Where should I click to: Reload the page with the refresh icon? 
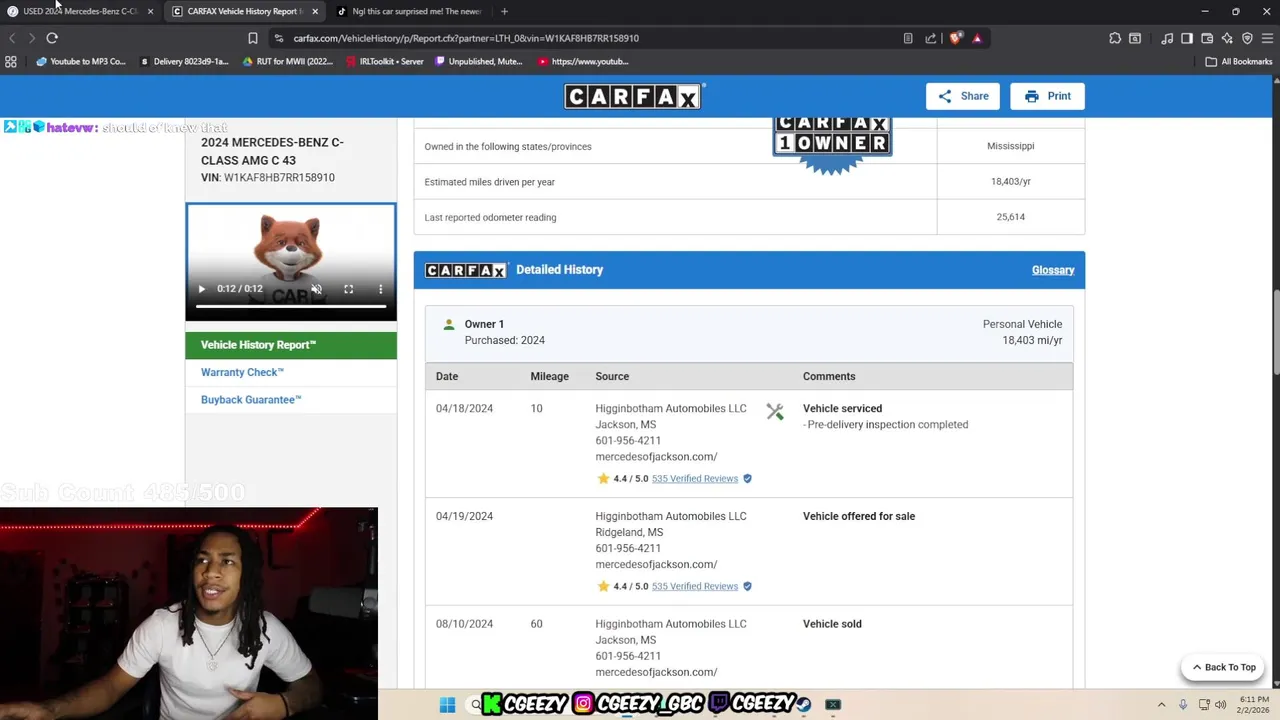tap(52, 38)
